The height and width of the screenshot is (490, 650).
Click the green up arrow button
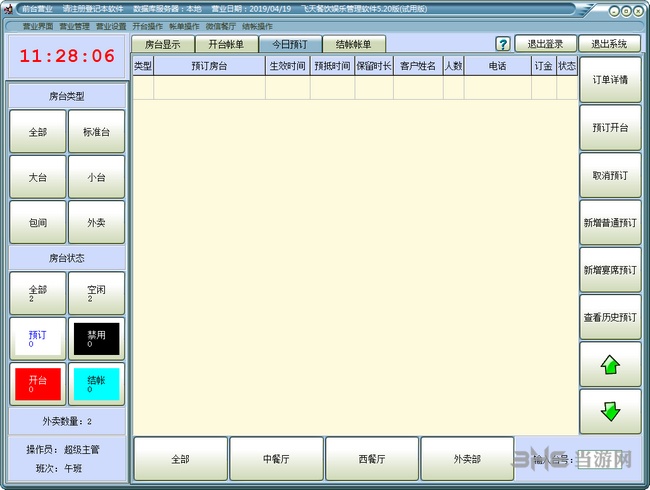coord(610,365)
